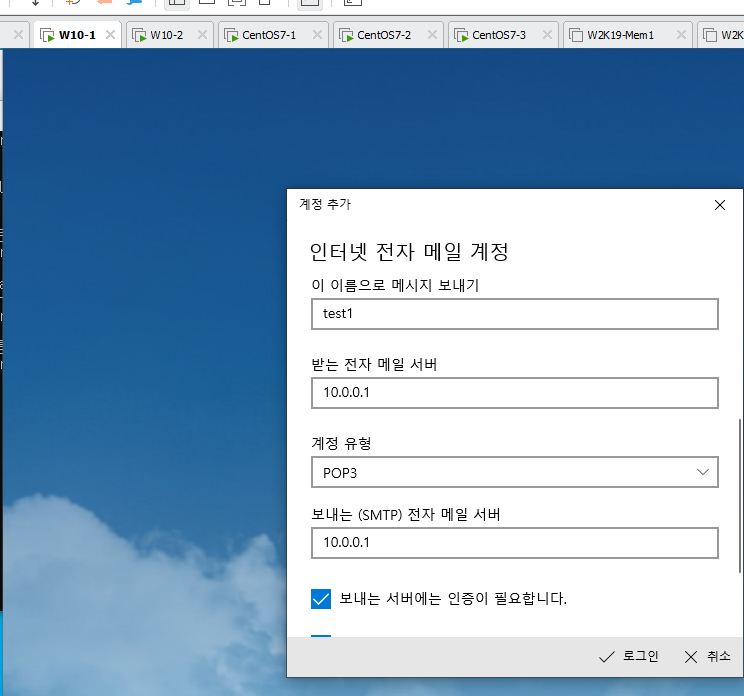Click the outgoing SMTP mail server field
744x696 pixels.
coord(514,543)
